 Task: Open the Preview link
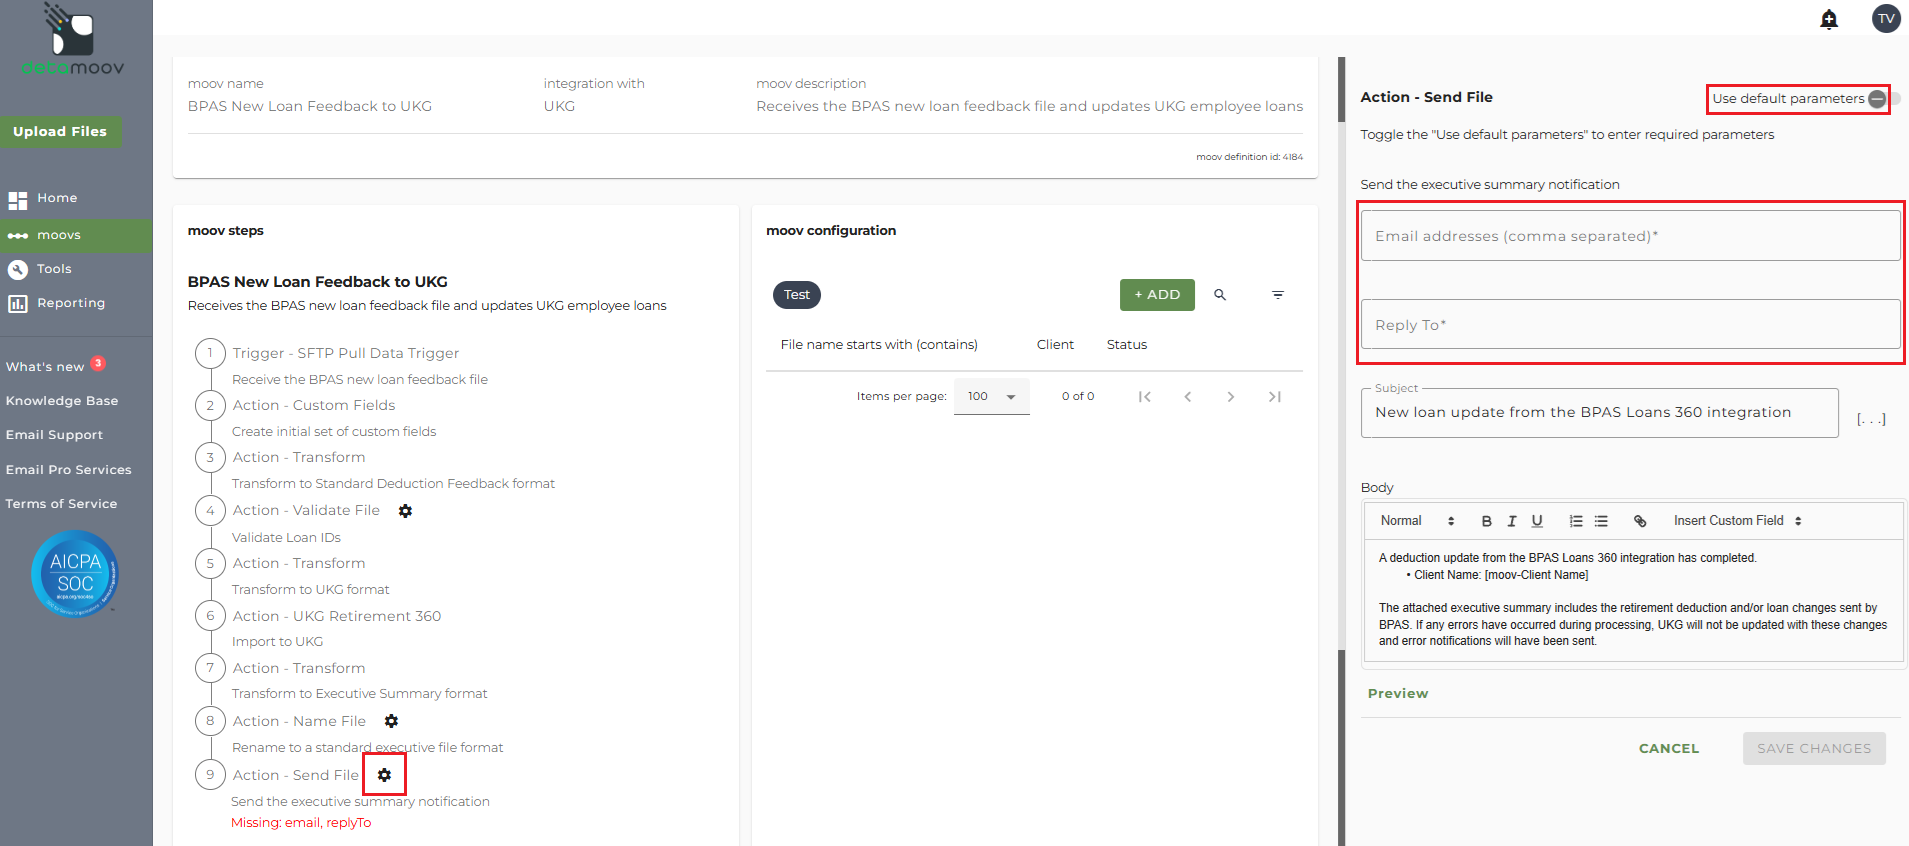(x=1398, y=694)
